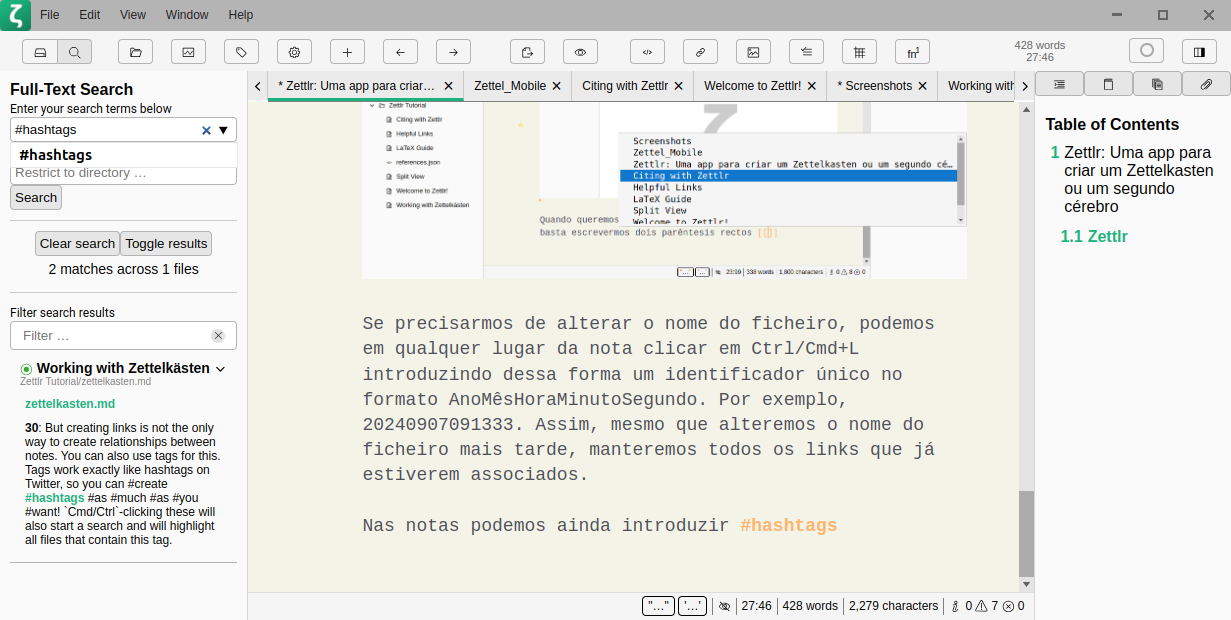Open the File menu

[49, 15]
